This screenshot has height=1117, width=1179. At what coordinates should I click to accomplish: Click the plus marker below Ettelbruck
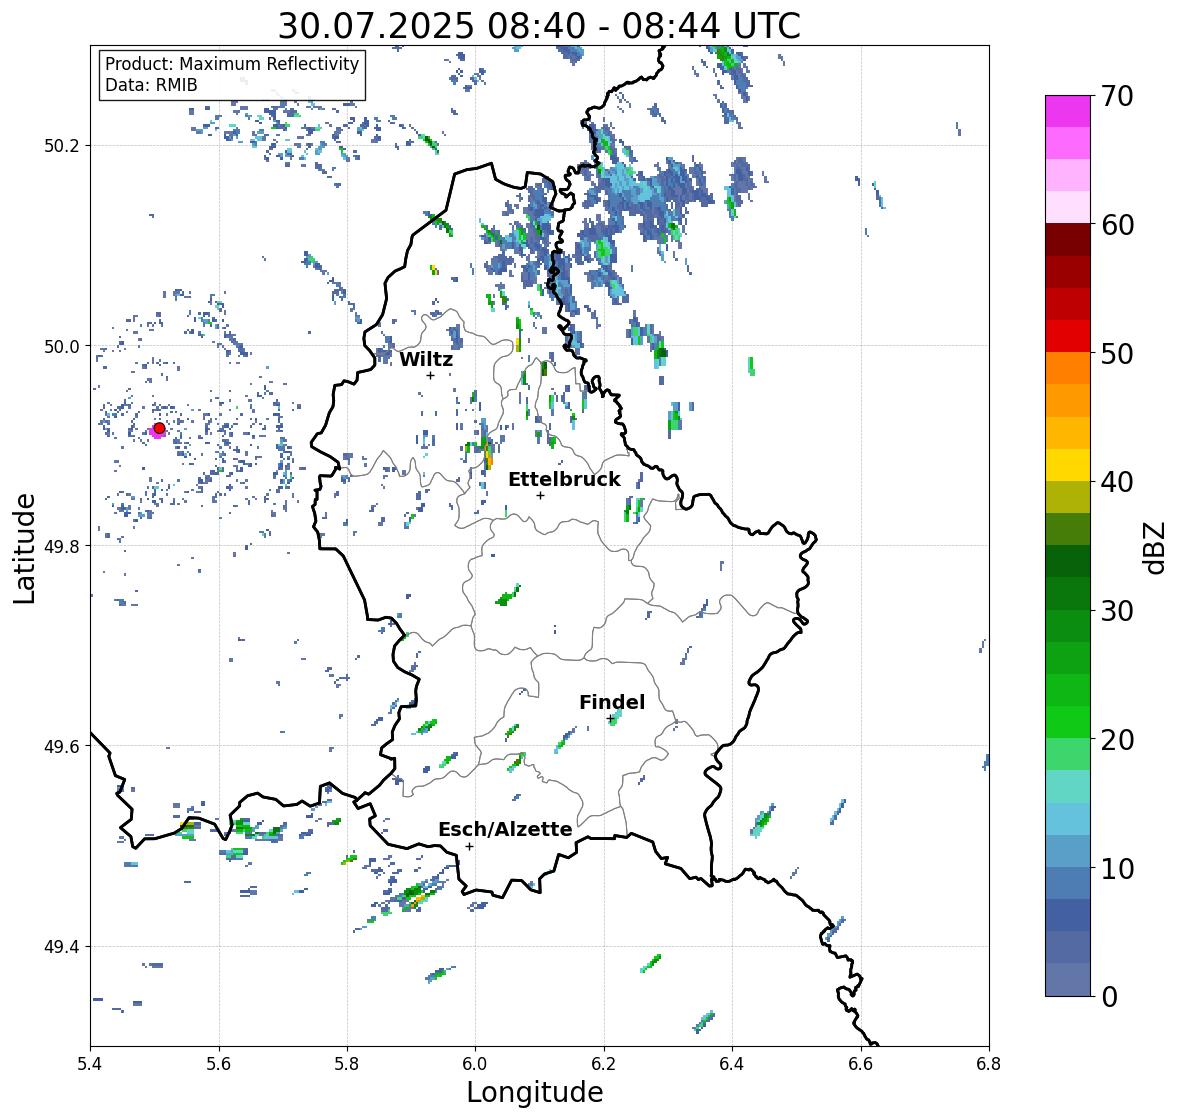(540, 495)
